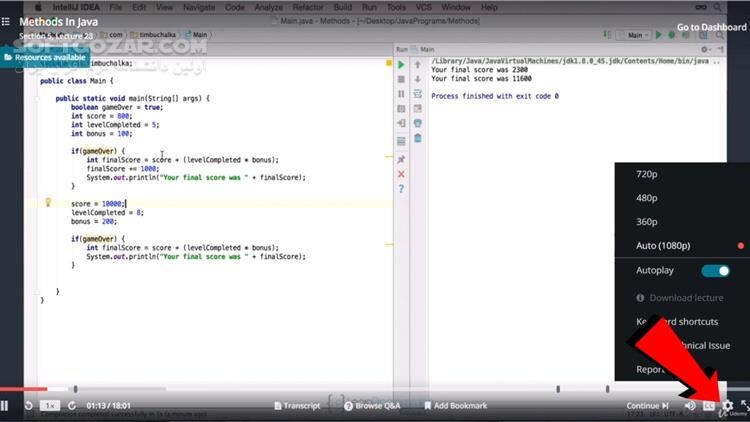Pause the lecture video
750x422 pixels.
pyautogui.click(x=5, y=406)
